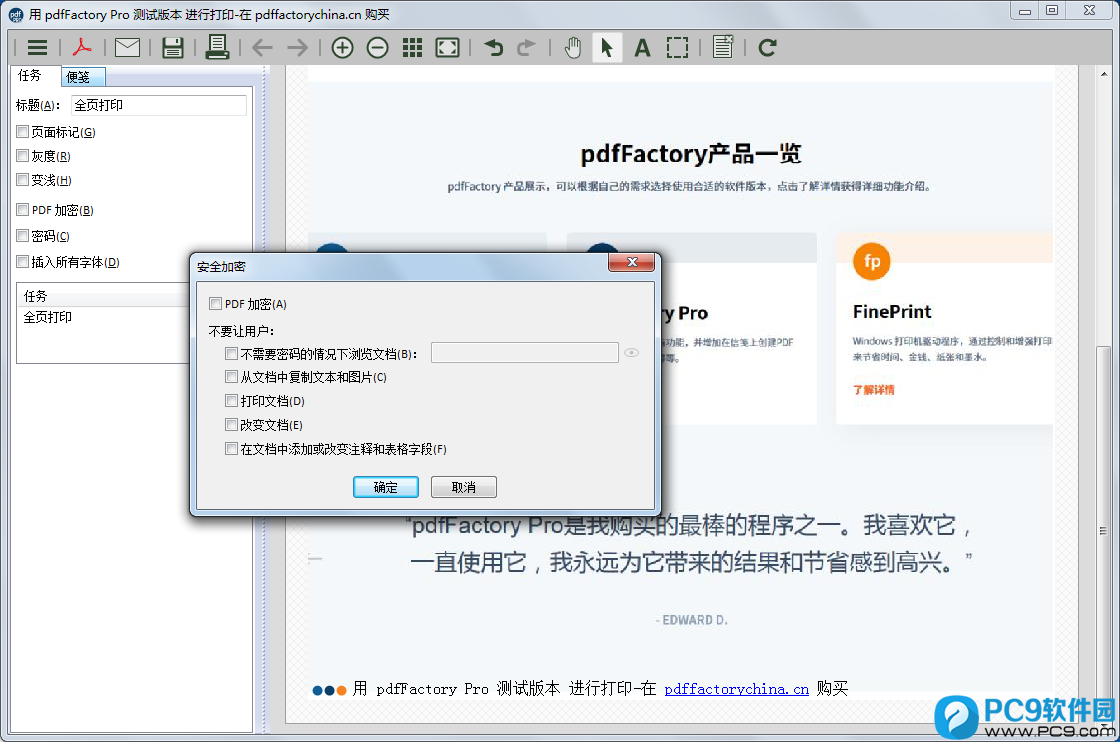Toggle password visibility eye icon in dialog
This screenshot has height=742, width=1120.
click(631, 353)
